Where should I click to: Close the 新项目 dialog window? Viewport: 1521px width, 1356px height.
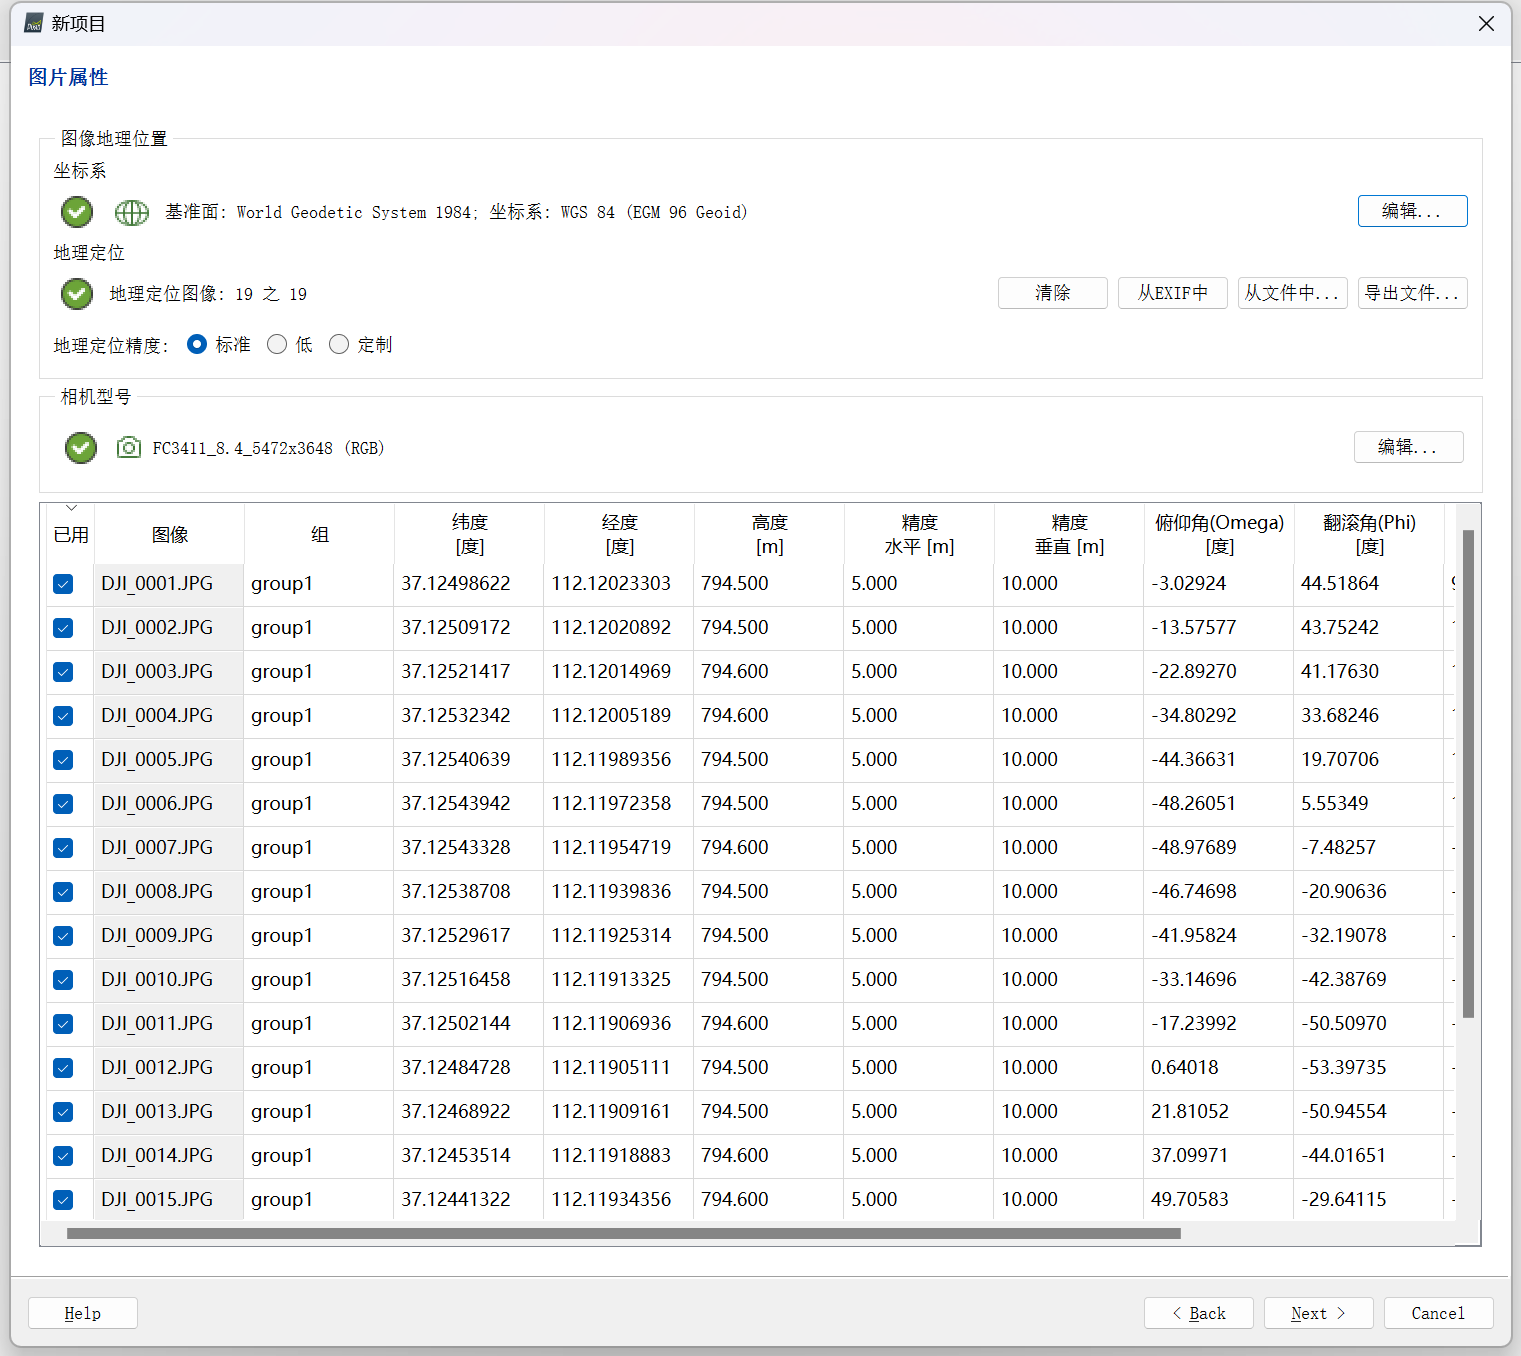(1486, 23)
